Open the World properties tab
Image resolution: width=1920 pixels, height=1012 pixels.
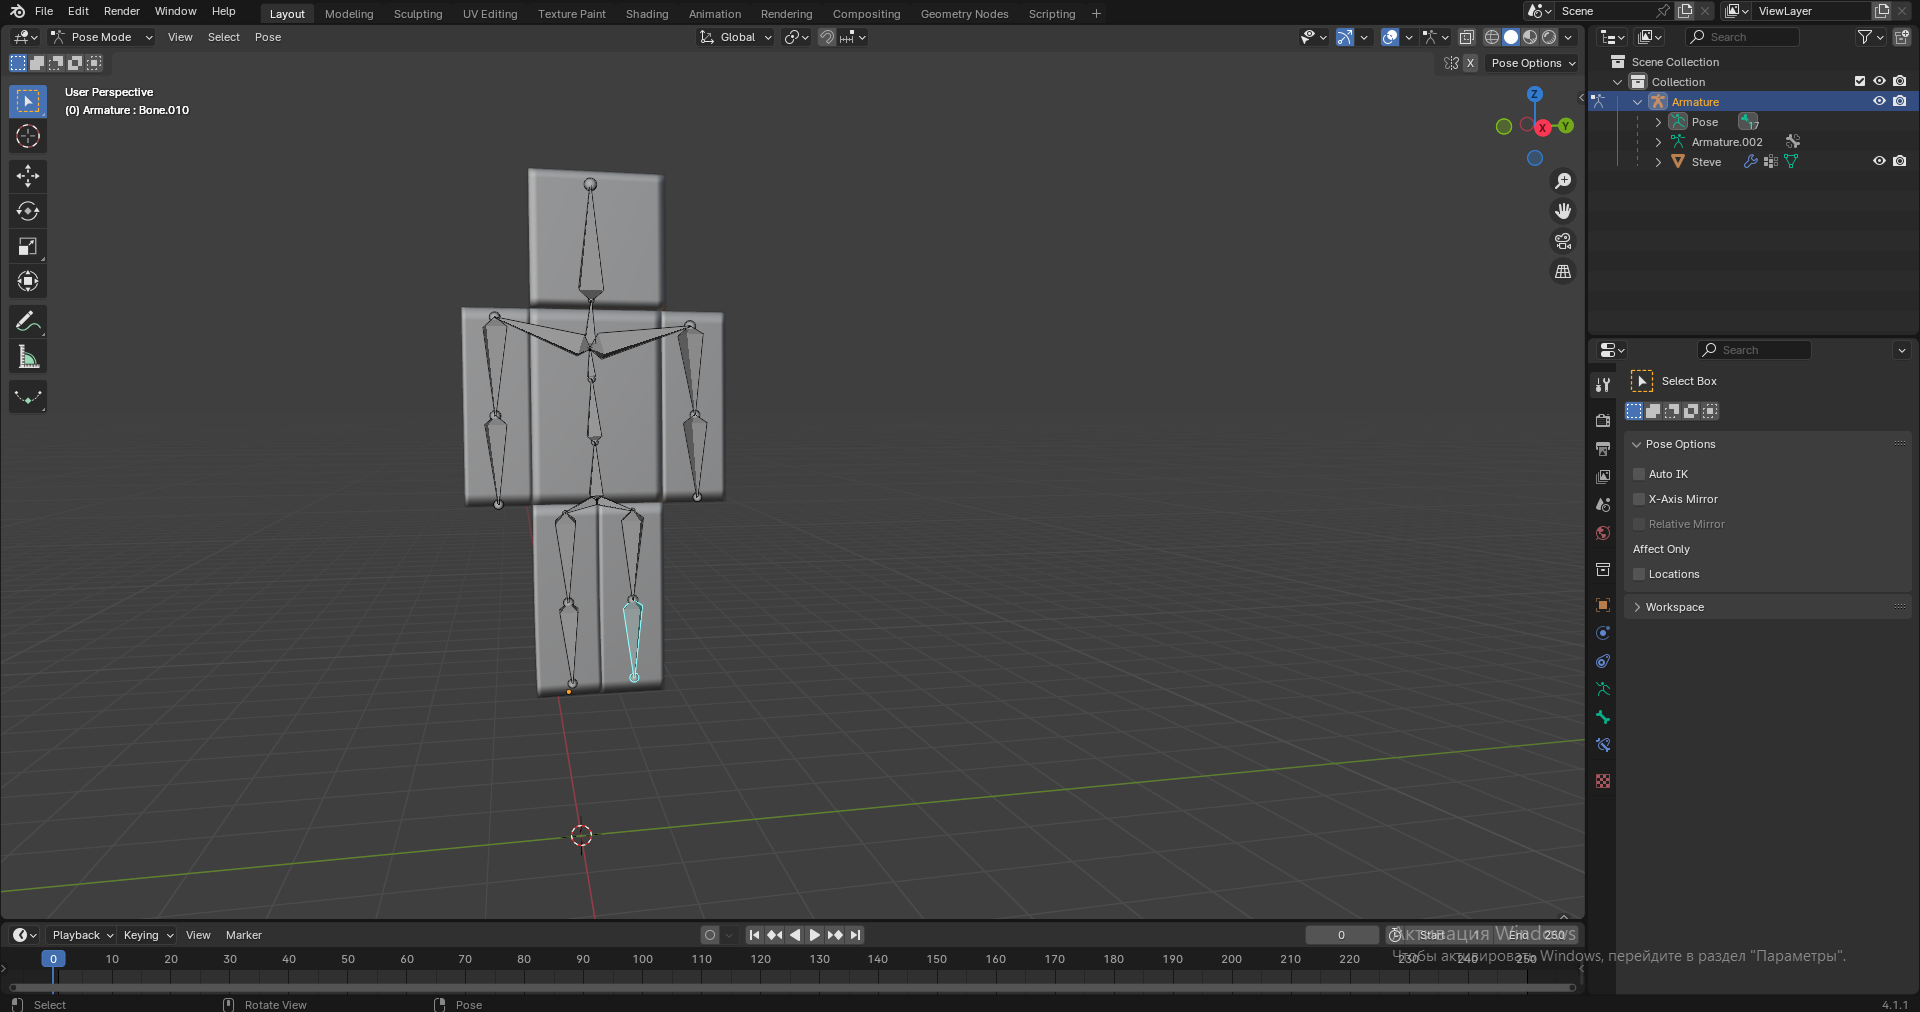pos(1603,533)
